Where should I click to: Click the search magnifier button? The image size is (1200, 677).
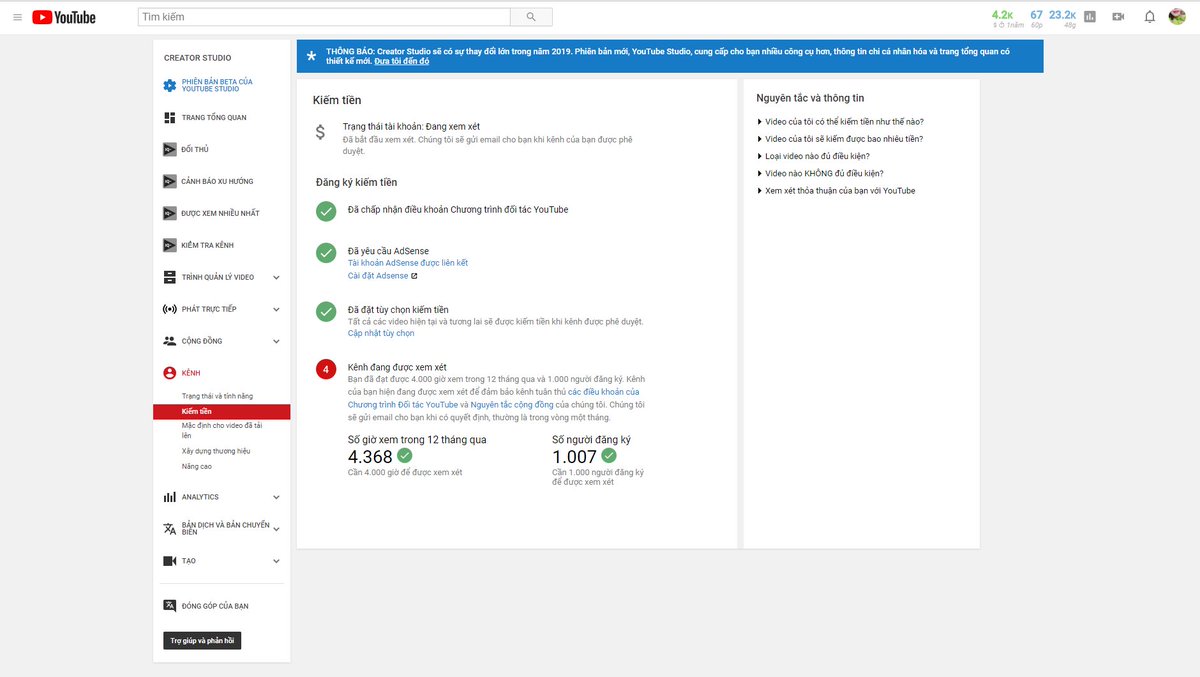pos(531,17)
